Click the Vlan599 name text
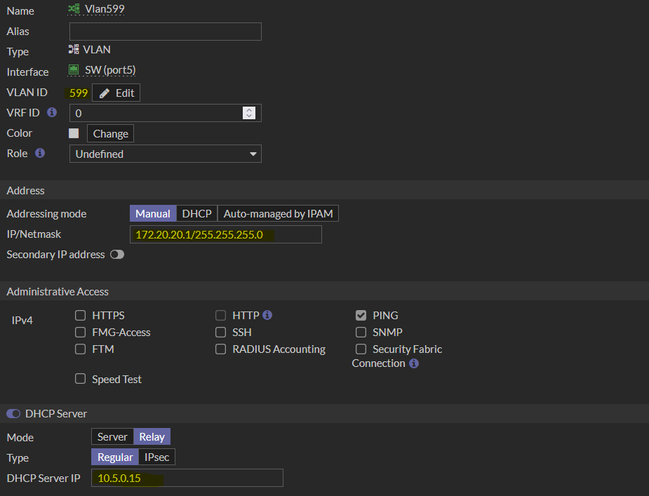The width and height of the screenshot is (649, 496). point(104,9)
